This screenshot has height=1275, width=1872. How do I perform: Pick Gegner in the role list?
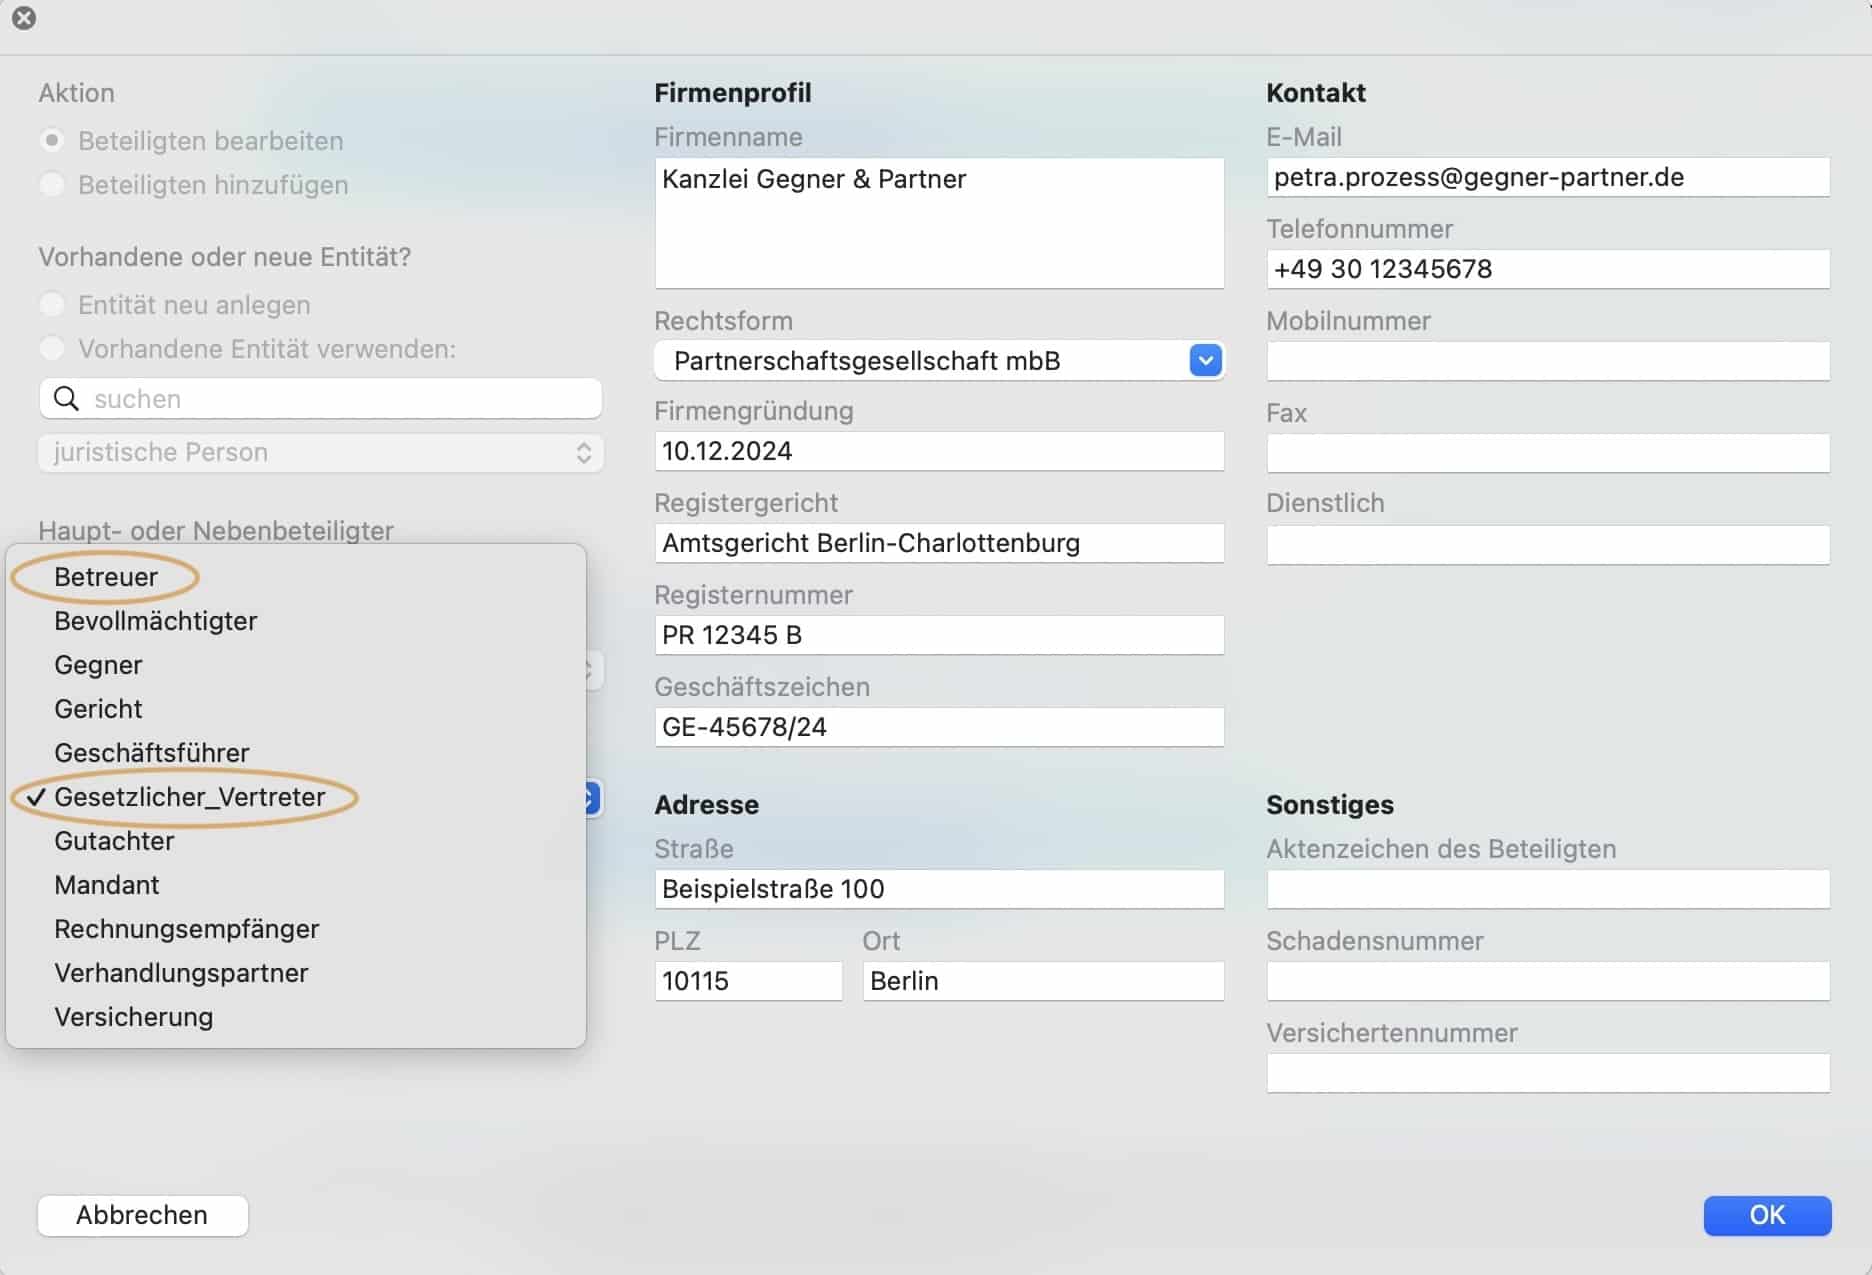[296, 665]
